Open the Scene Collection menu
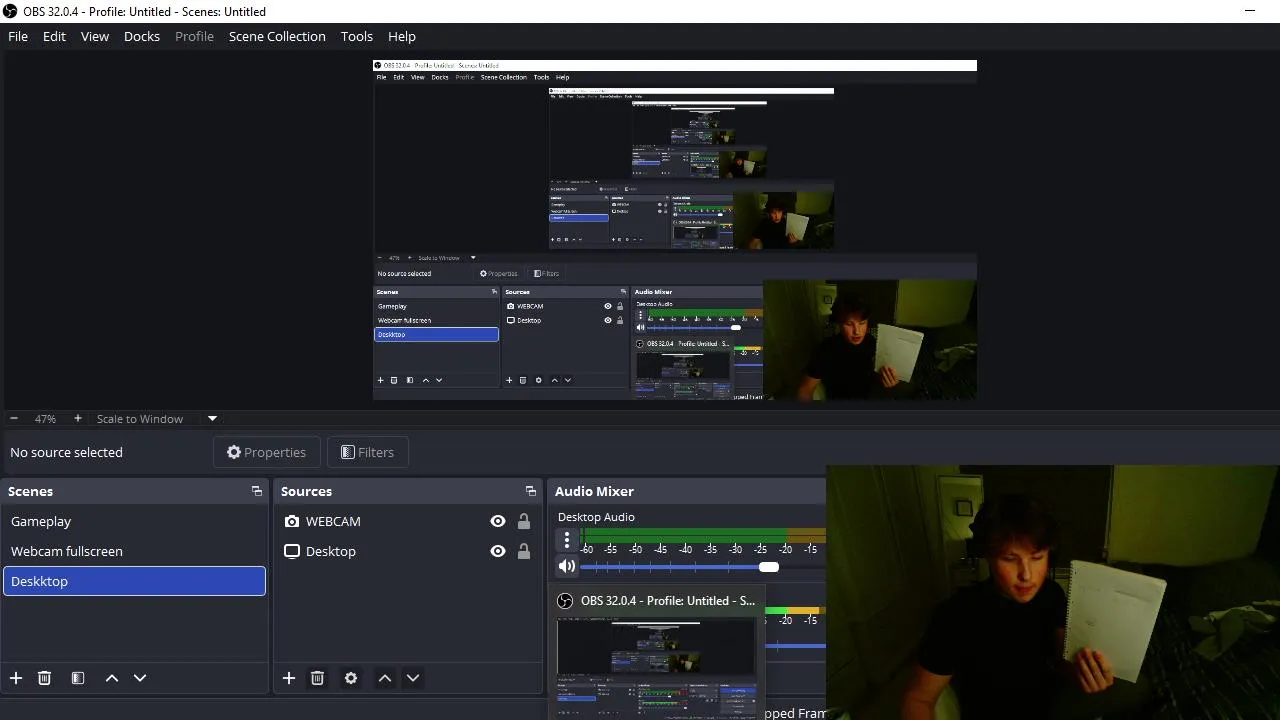Image resolution: width=1280 pixels, height=720 pixels. pos(277,36)
